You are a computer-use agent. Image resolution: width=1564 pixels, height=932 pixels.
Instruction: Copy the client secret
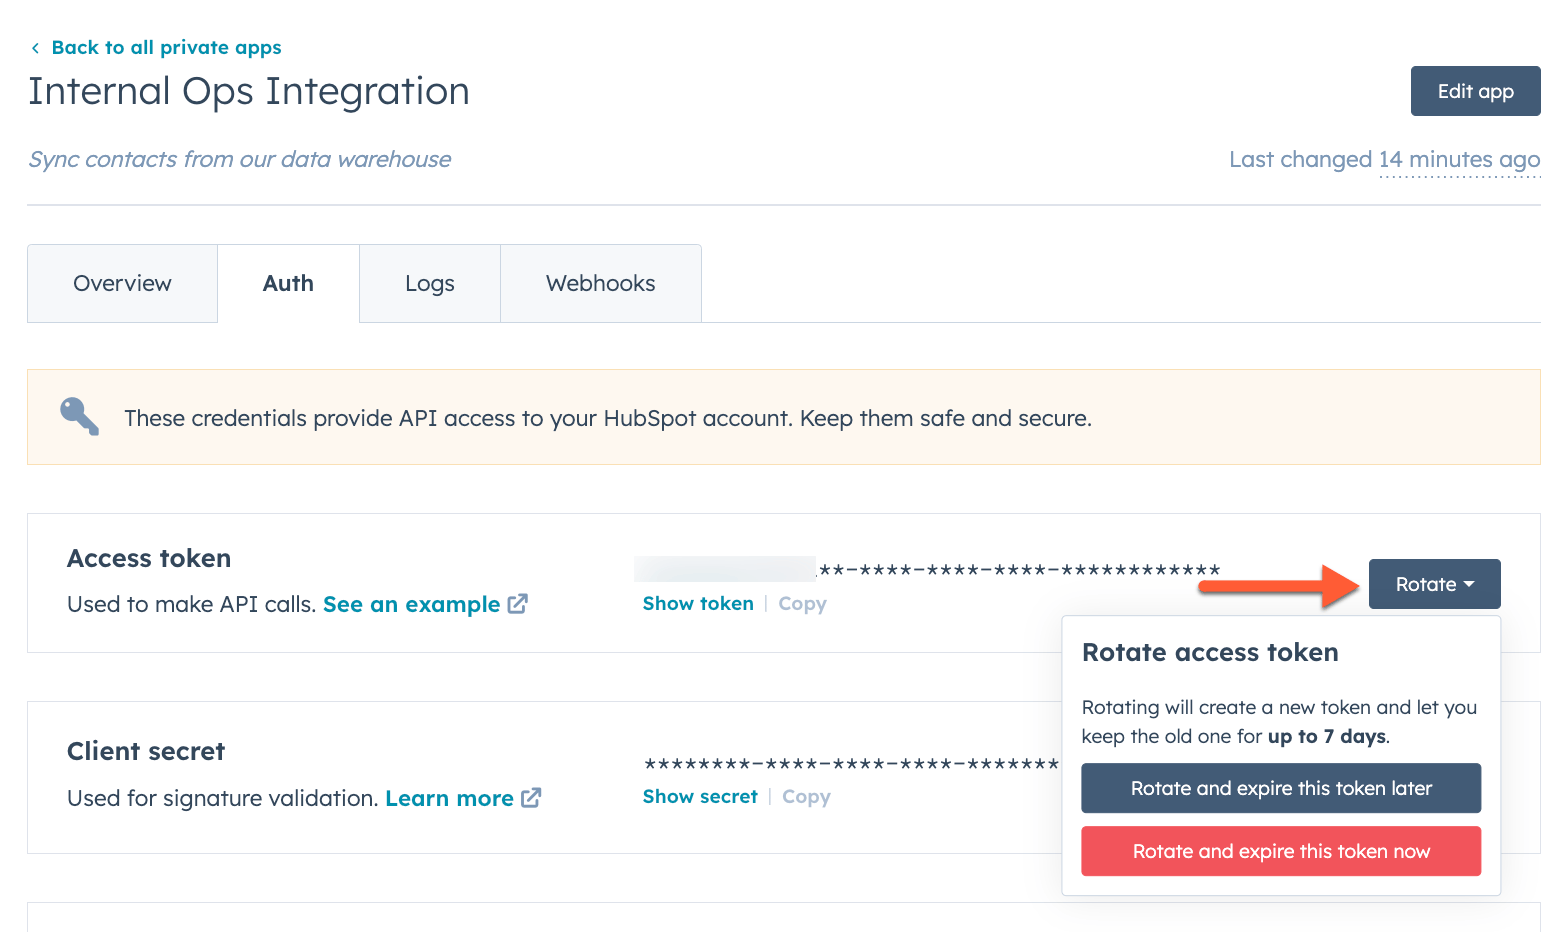[x=805, y=796]
